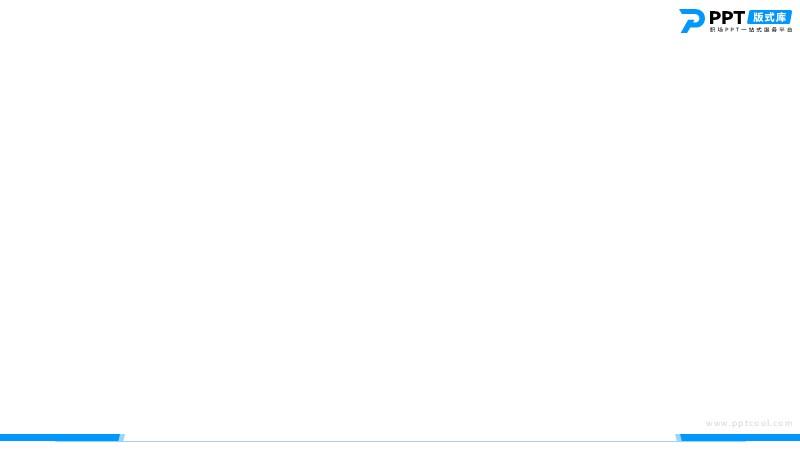Click the light-blue slanted accent beside the right bar

(678, 438)
